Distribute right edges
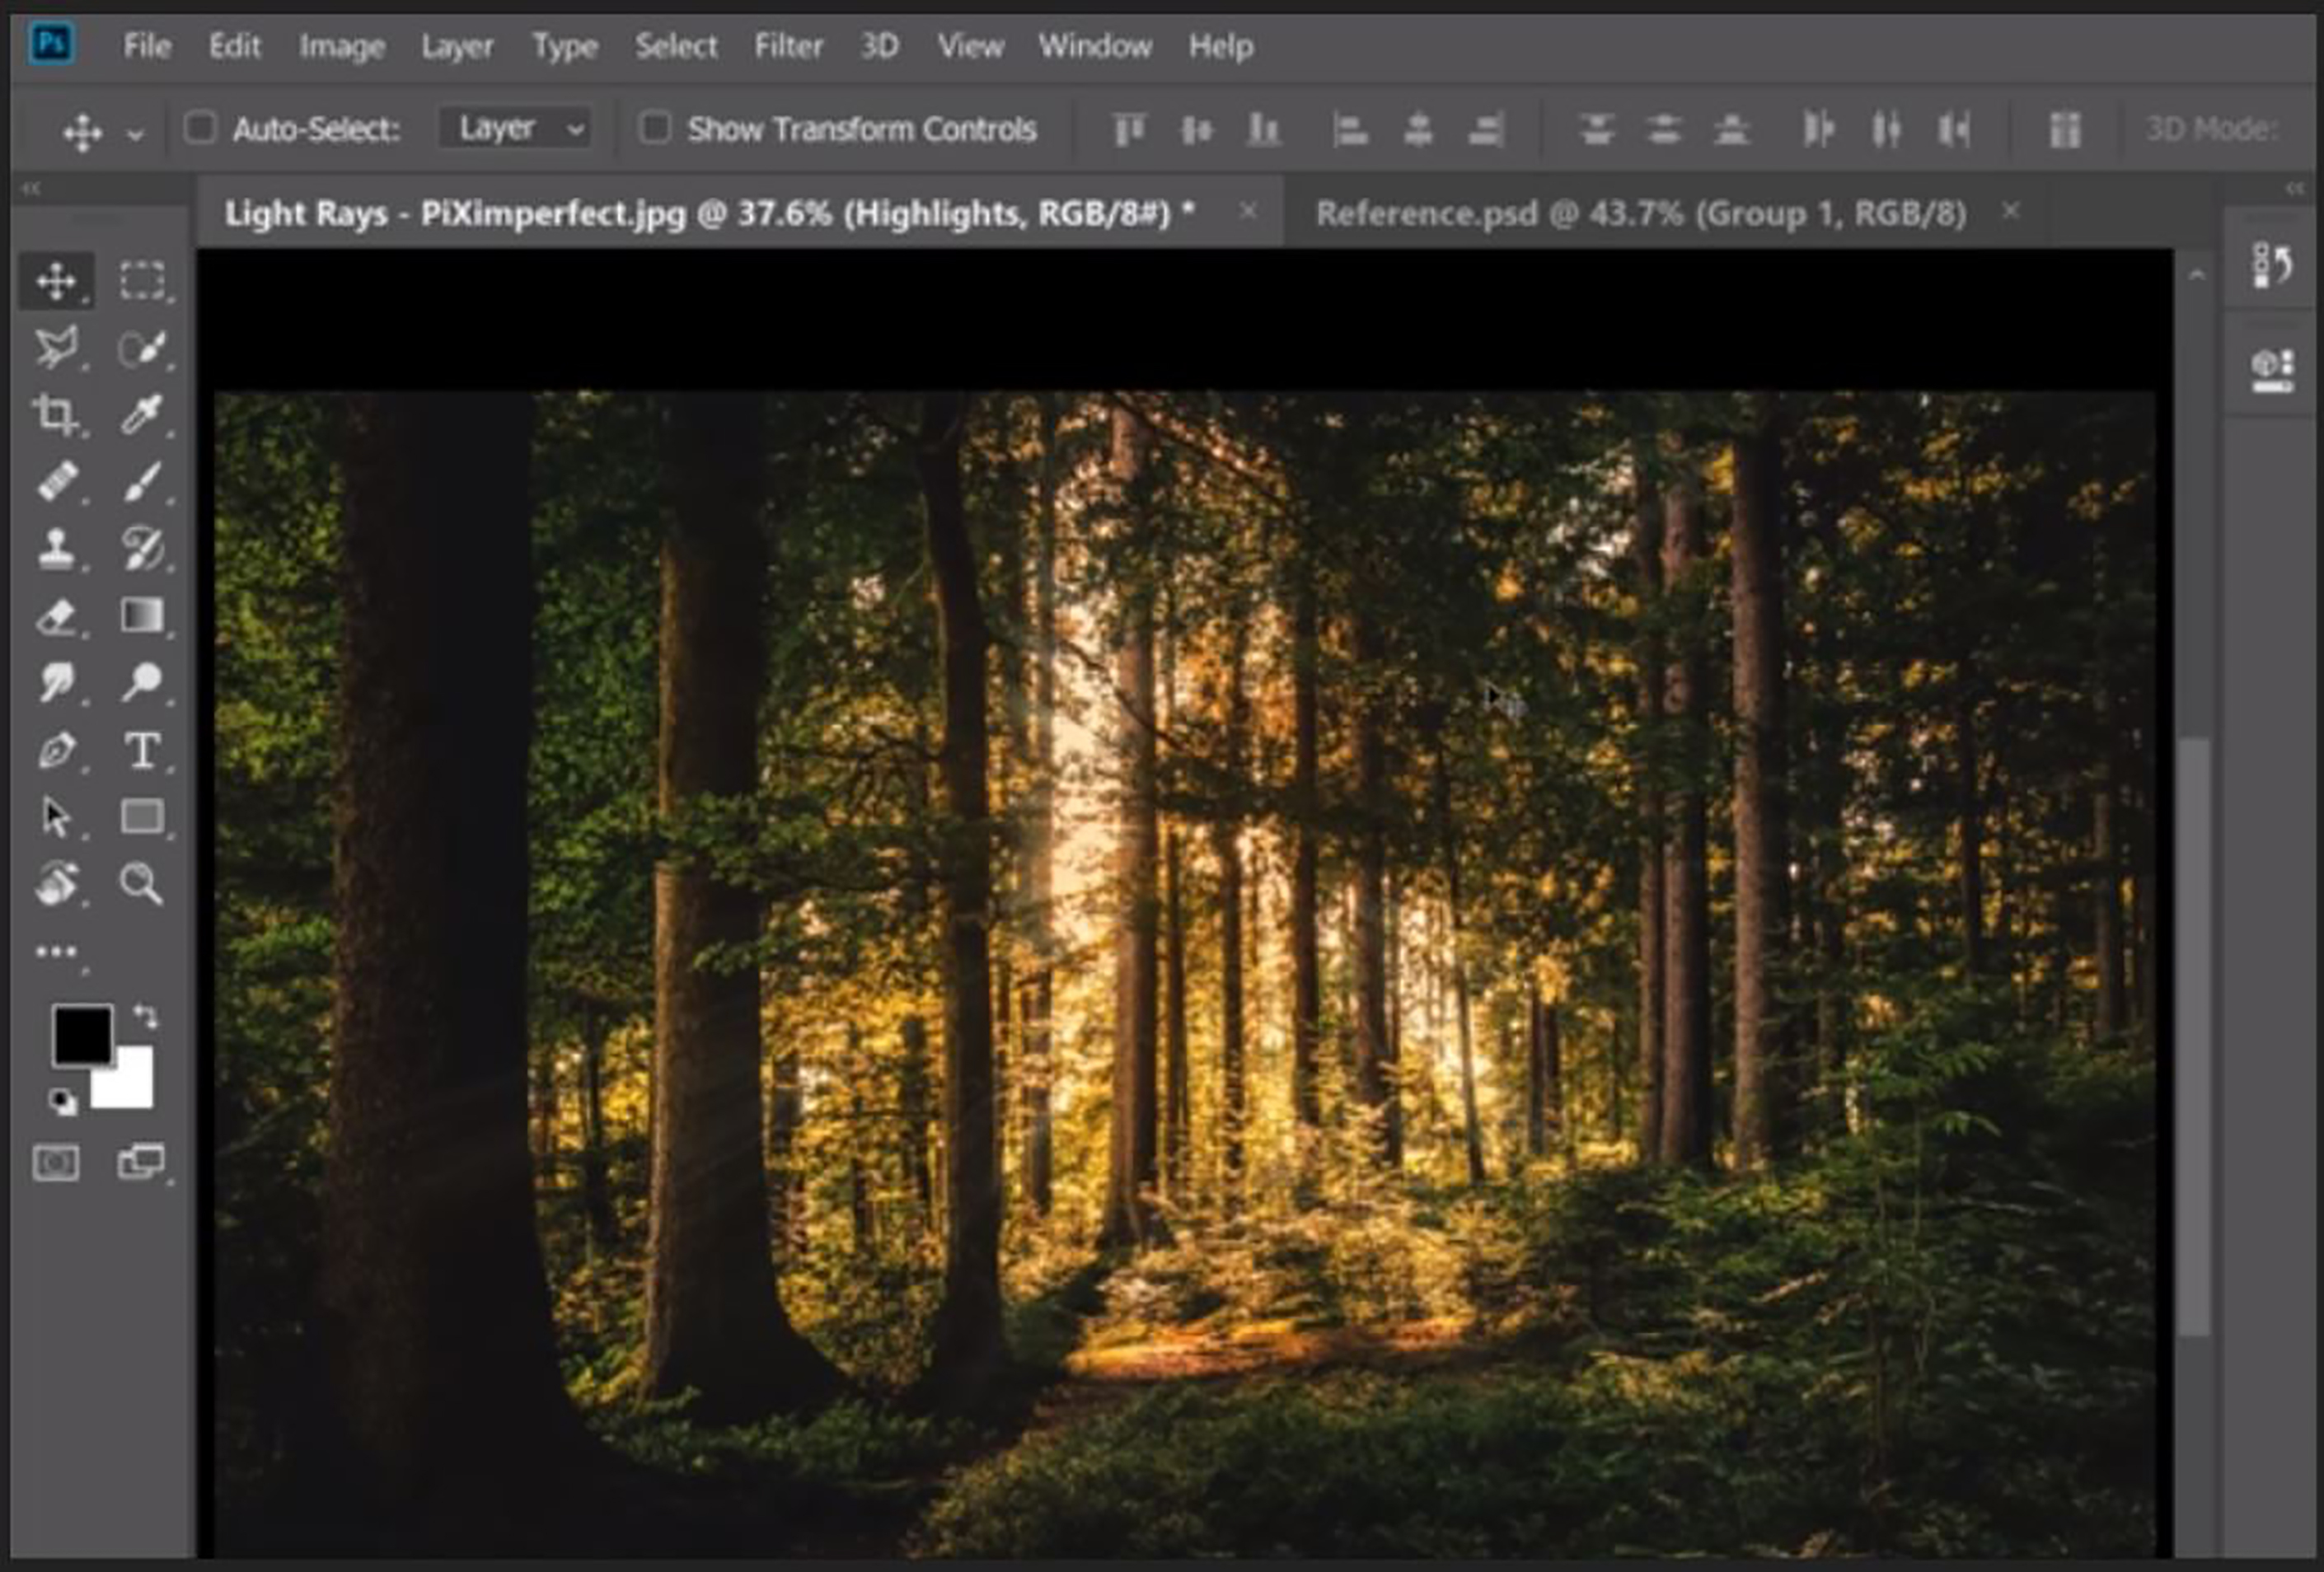The width and height of the screenshot is (2324, 1572). point(1953,129)
